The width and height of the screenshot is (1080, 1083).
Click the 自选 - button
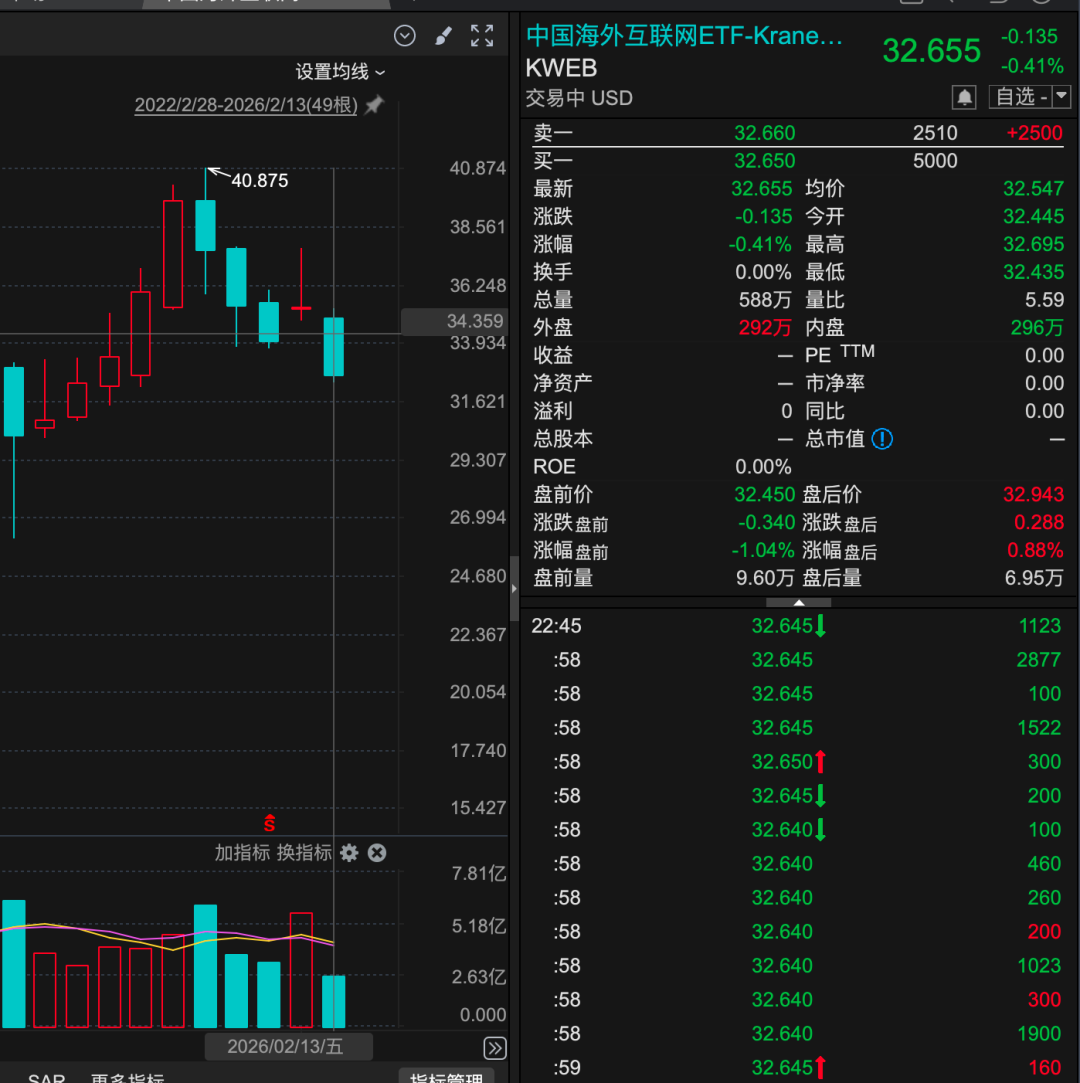coord(1021,96)
